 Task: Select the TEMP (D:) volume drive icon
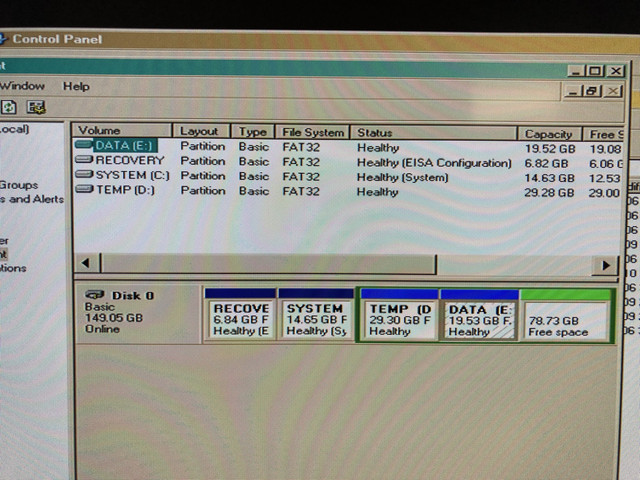click(84, 189)
